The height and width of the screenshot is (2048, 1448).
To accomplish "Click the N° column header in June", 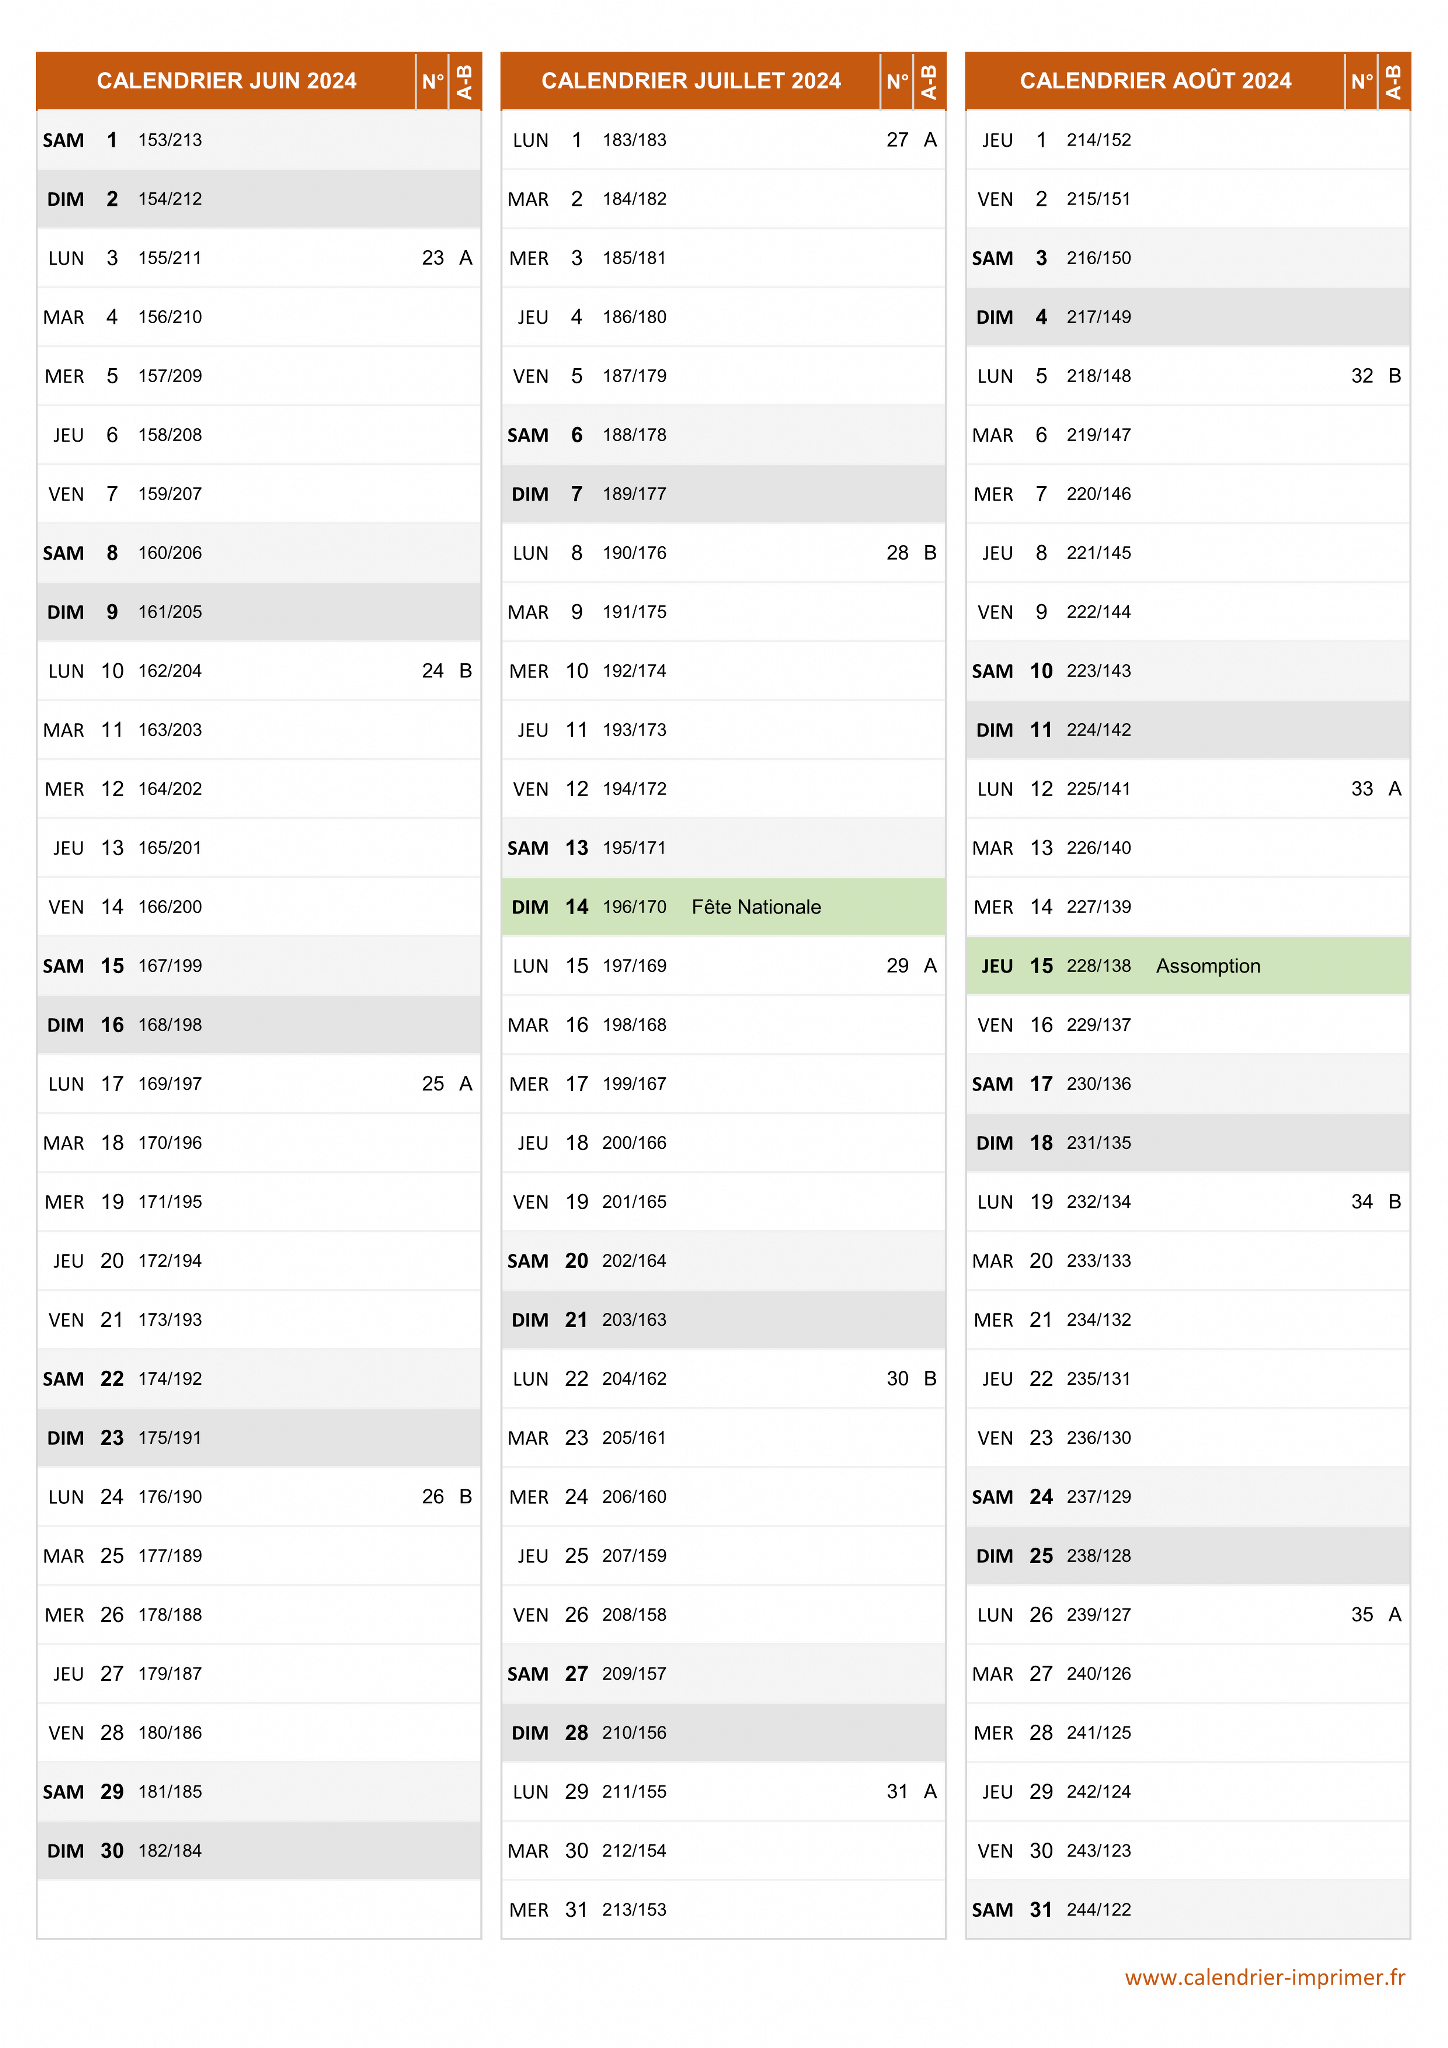I will pyautogui.click(x=433, y=81).
